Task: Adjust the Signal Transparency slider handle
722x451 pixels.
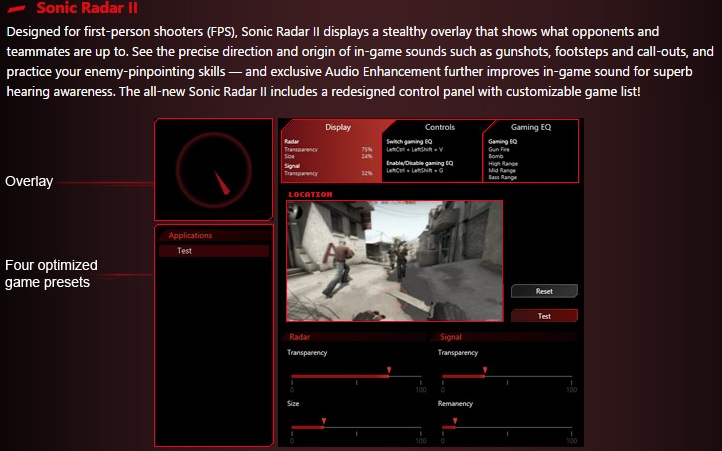Action: coord(485,370)
